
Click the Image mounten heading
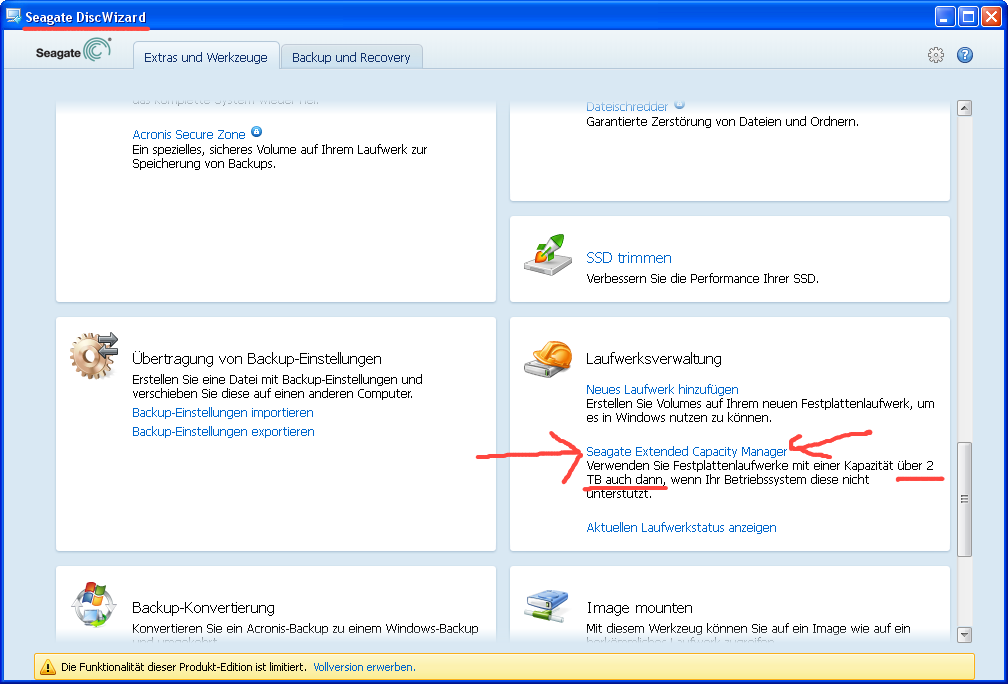[x=640, y=608]
